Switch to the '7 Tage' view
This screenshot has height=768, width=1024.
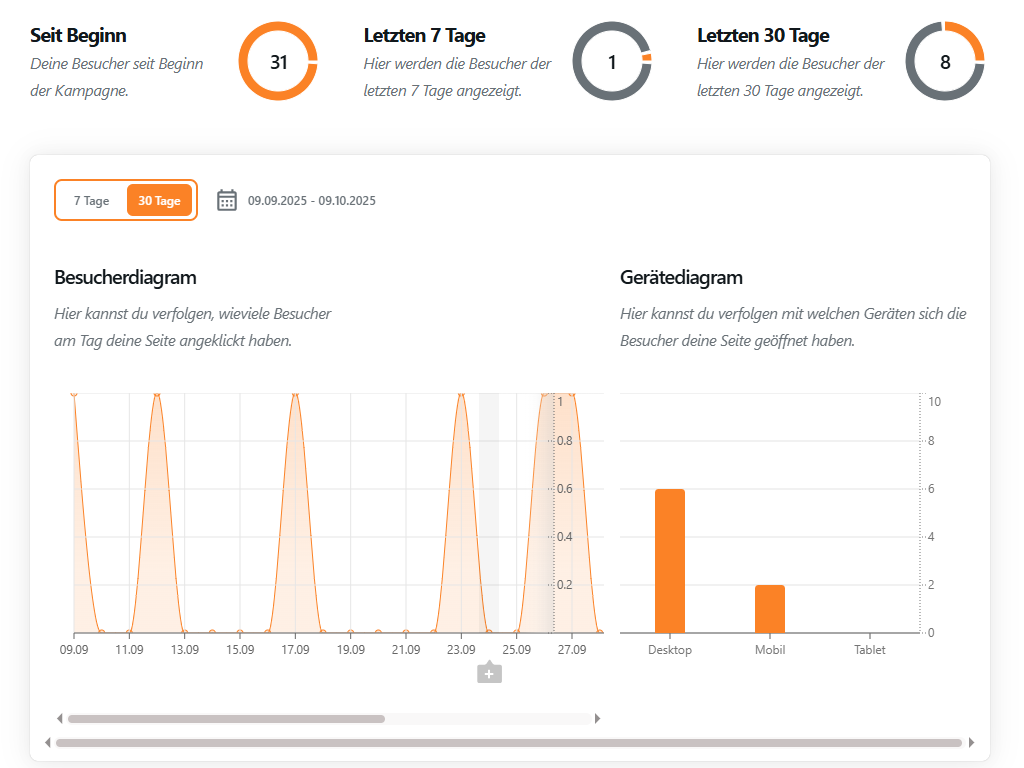(x=90, y=200)
